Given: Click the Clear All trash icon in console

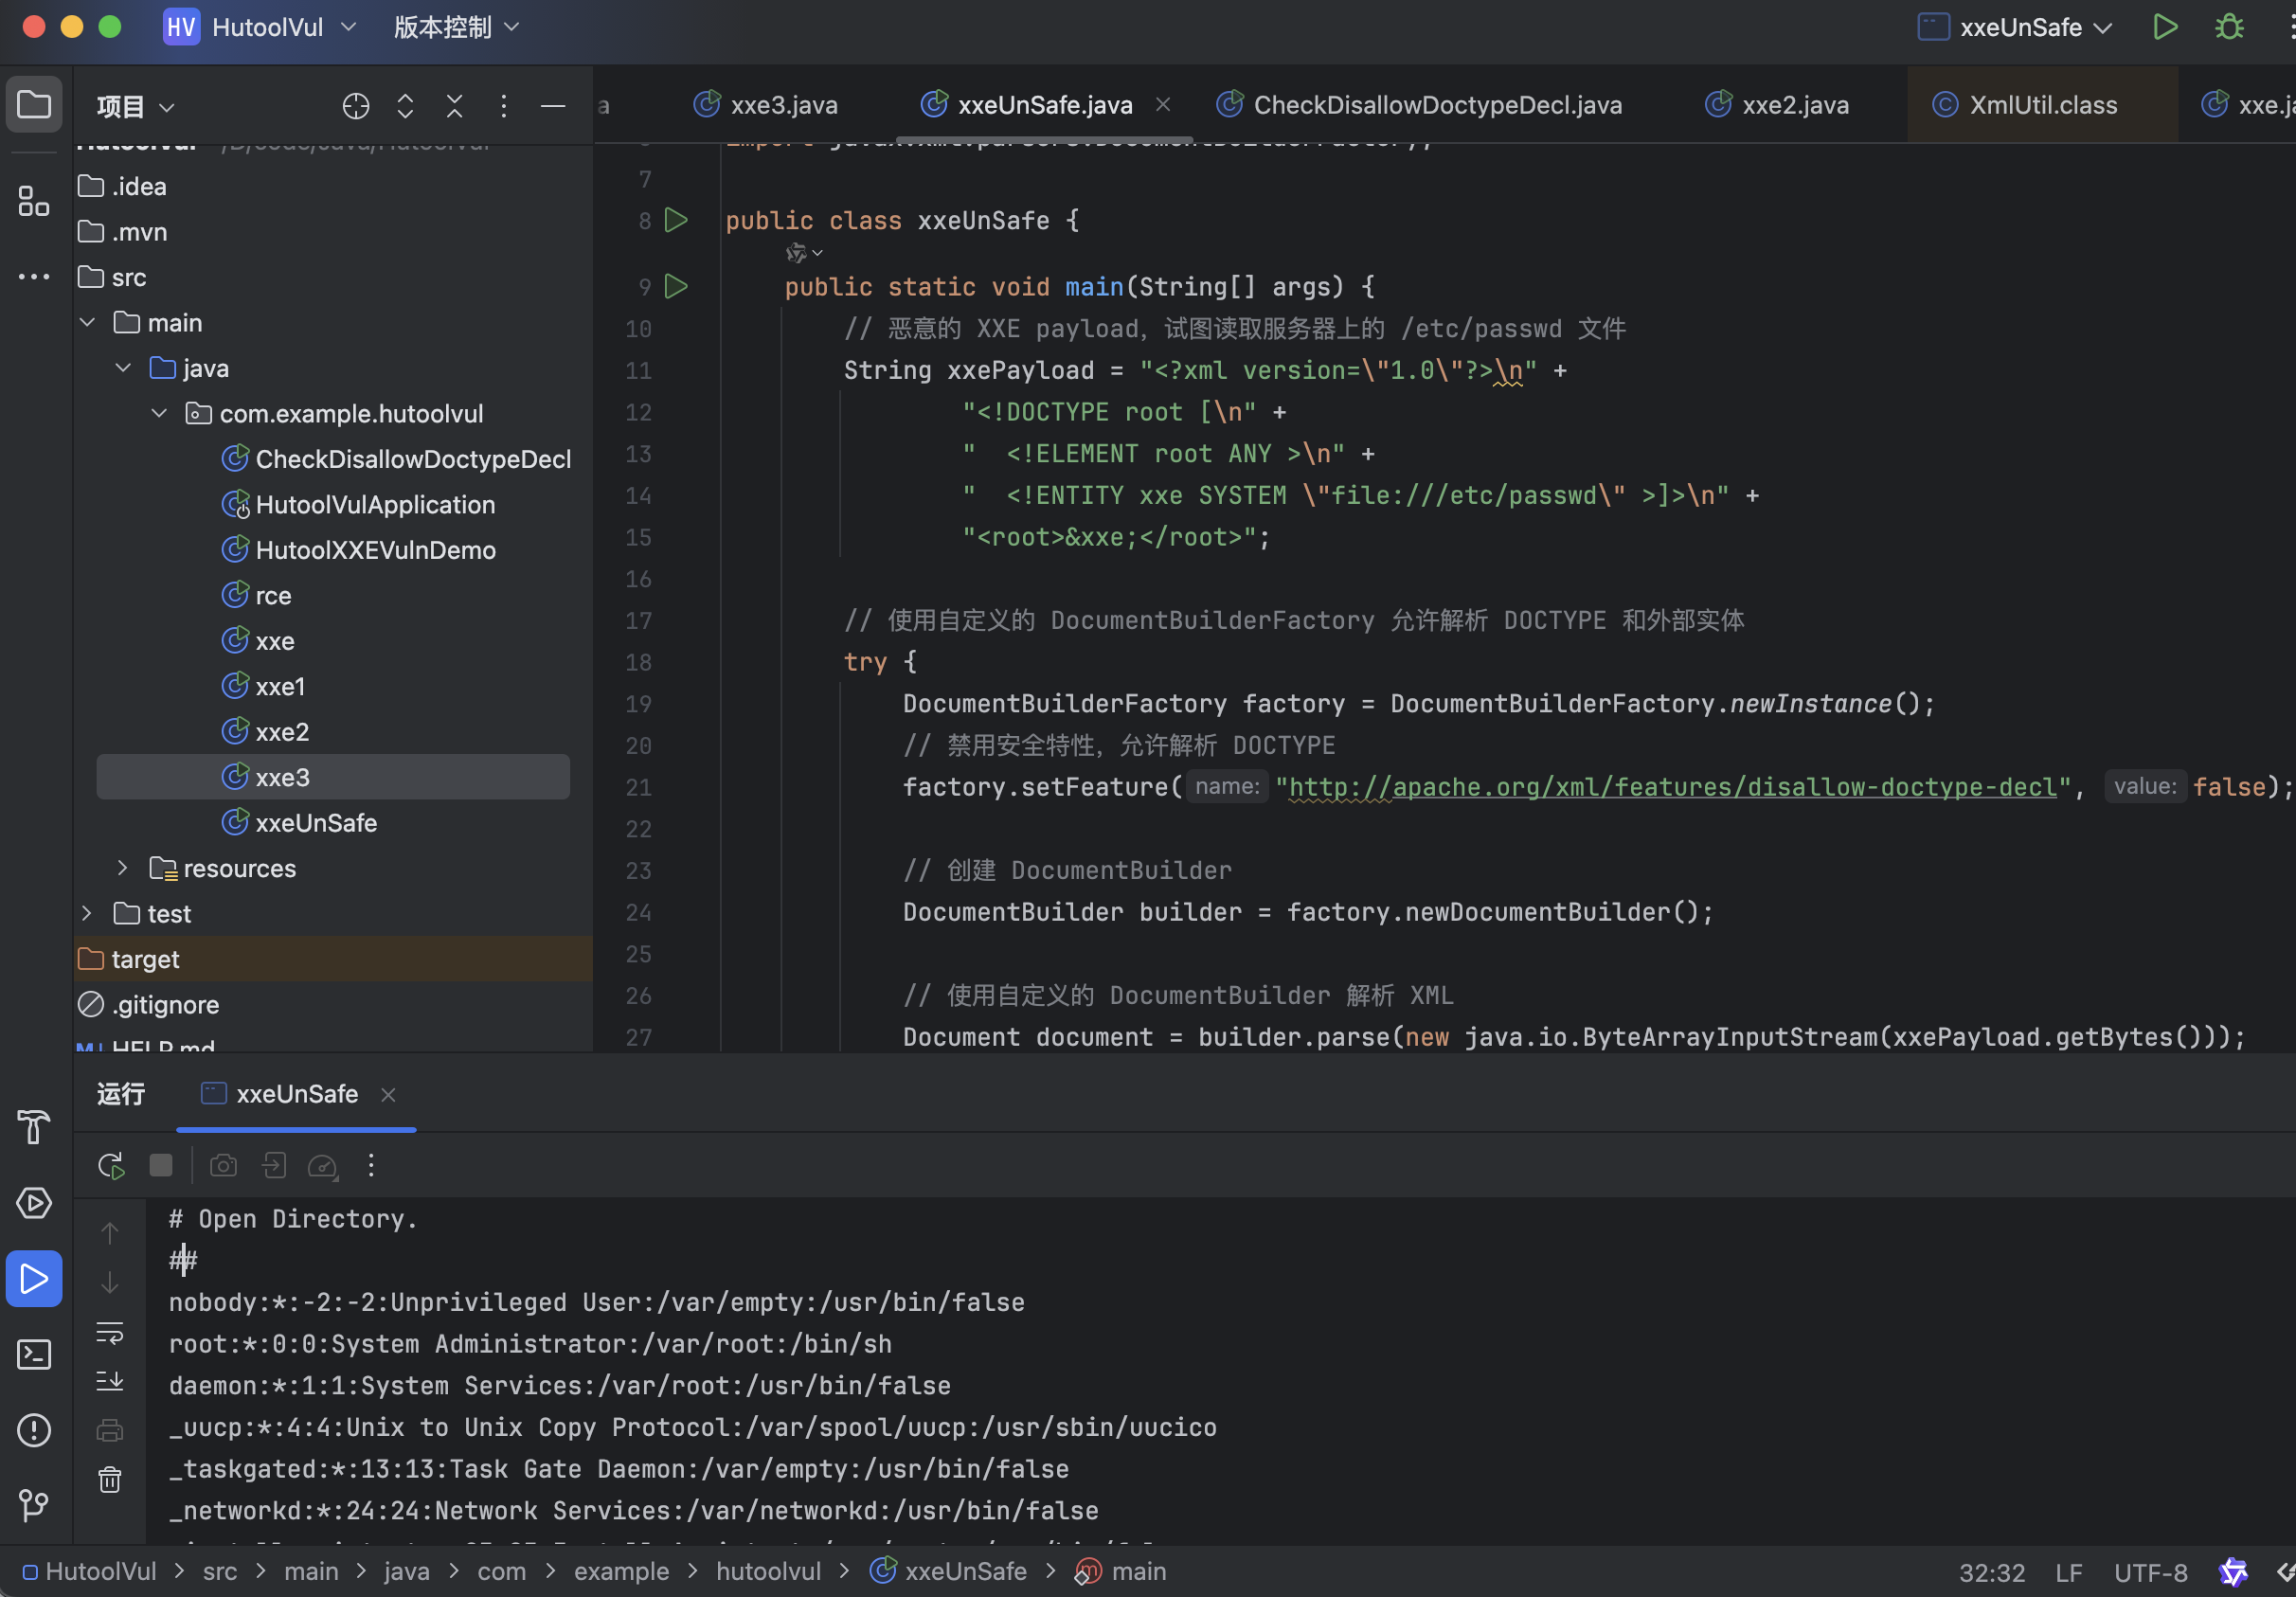Looking at the screenshot, I should 110,1479.
